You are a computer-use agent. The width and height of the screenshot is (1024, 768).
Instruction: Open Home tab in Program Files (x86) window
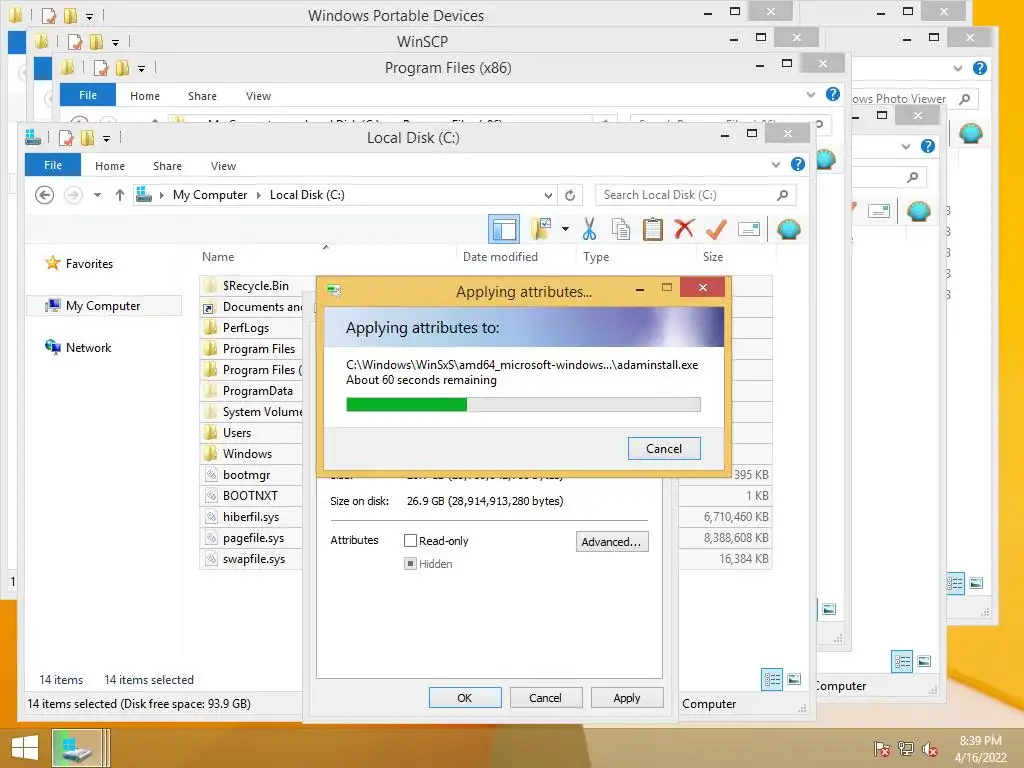click(x=144, y=96)
